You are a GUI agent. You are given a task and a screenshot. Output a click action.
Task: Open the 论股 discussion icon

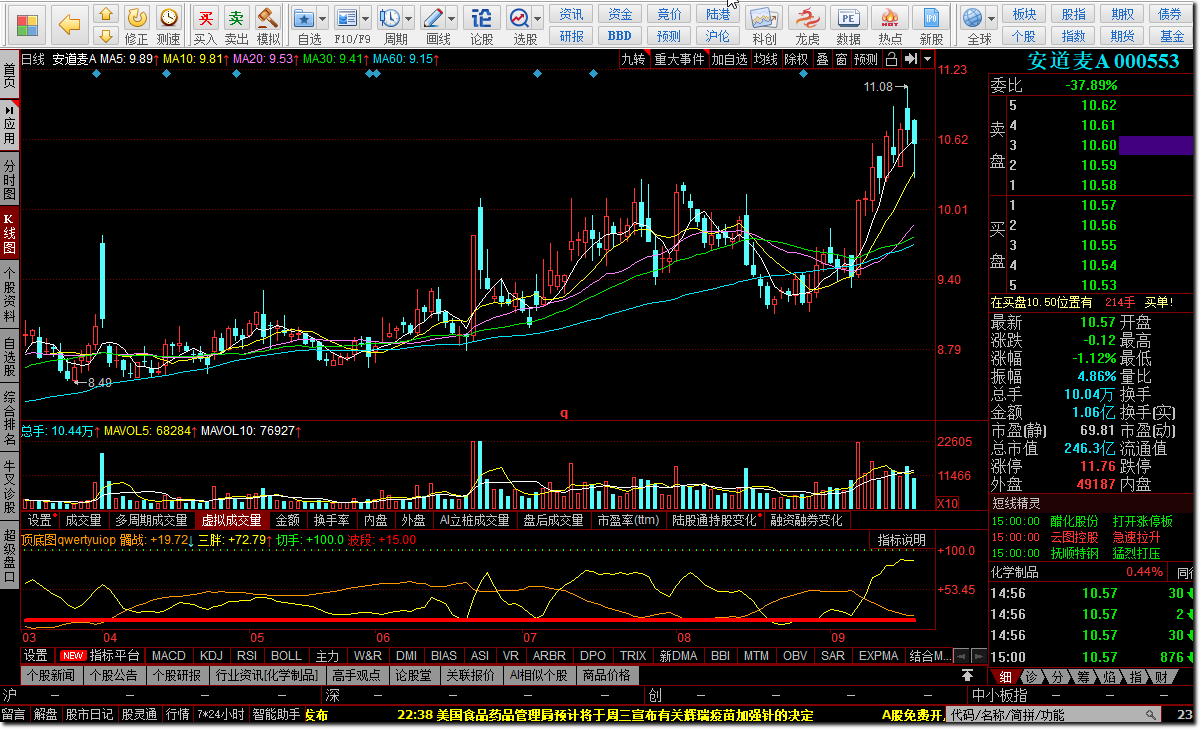[x=482, y=17]
